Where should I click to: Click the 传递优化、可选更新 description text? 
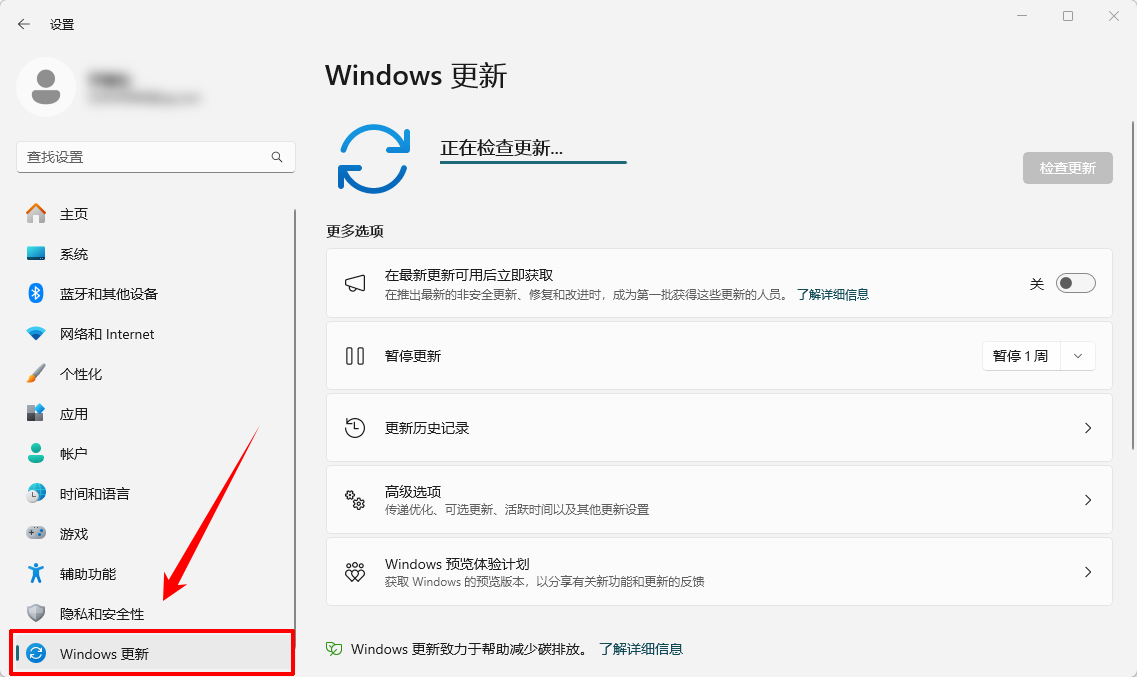pyautogui.click(x=516, y=510)
